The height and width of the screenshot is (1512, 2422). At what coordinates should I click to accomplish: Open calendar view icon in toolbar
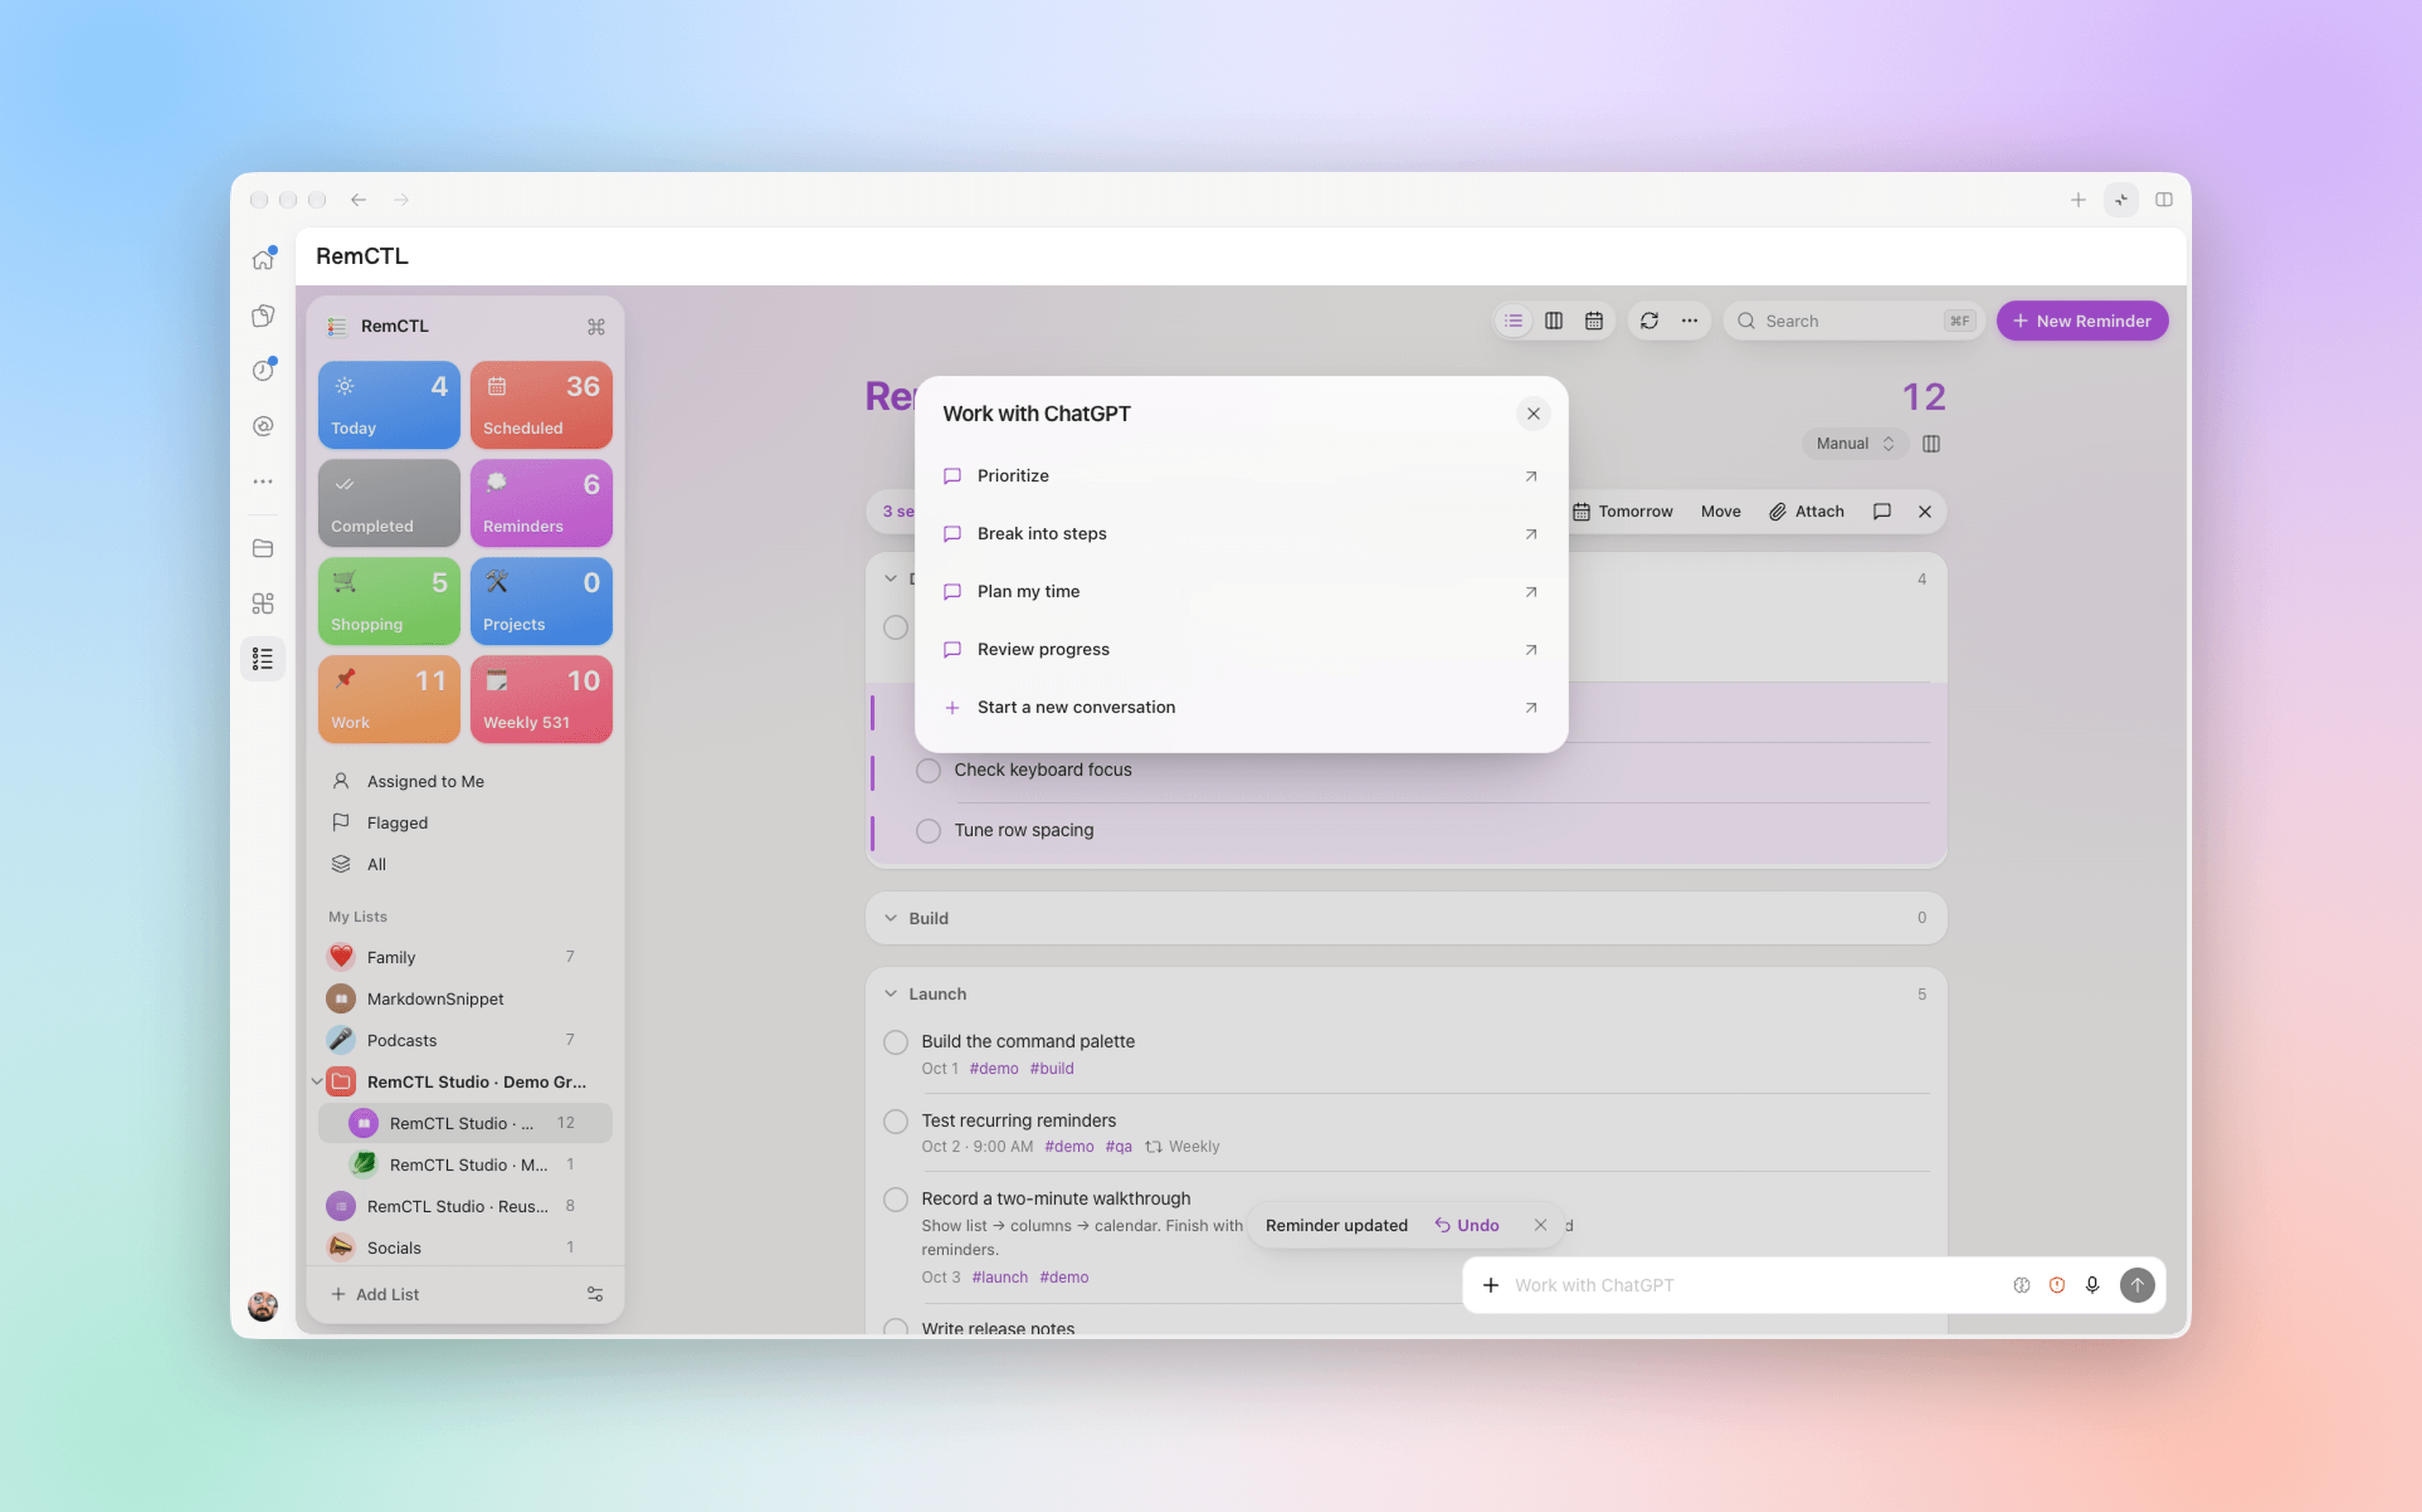(1593, 321)
